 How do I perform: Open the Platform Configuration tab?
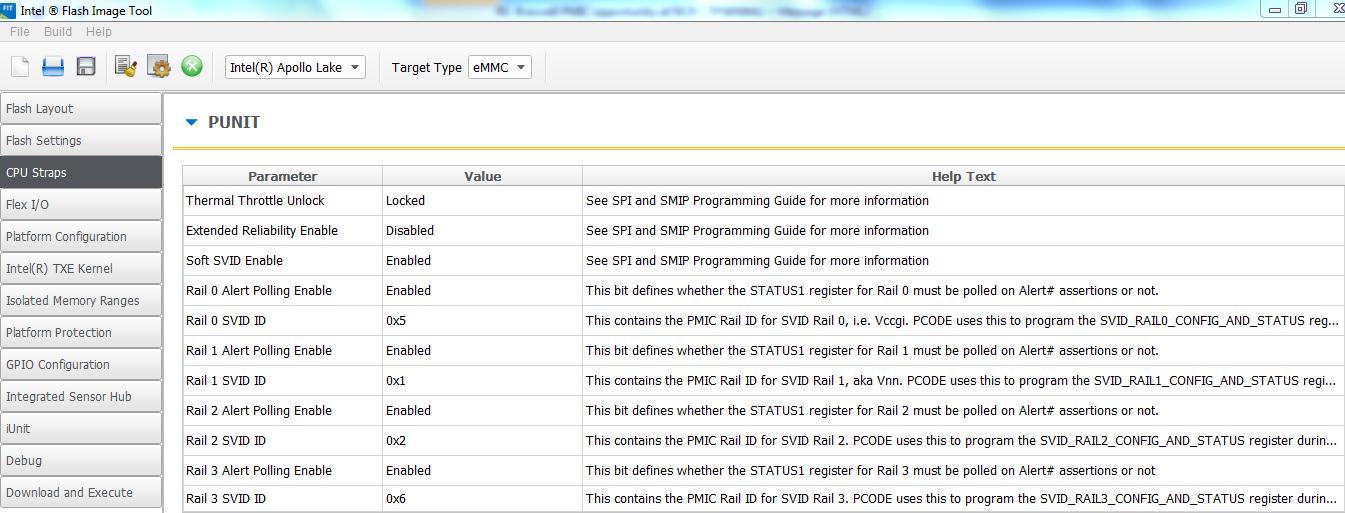click(81, 237)
